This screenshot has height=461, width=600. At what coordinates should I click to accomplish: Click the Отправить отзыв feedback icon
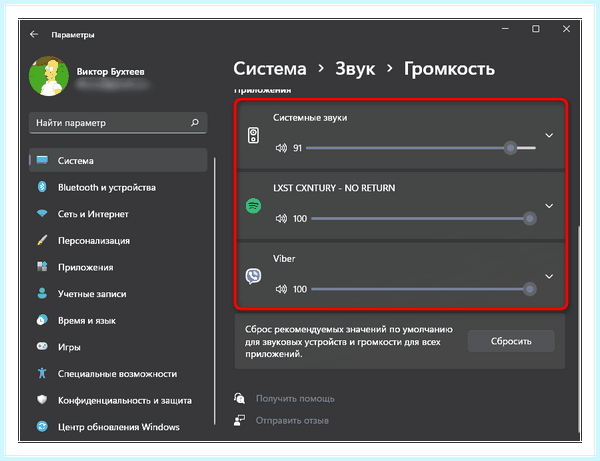tap(240, 420)
